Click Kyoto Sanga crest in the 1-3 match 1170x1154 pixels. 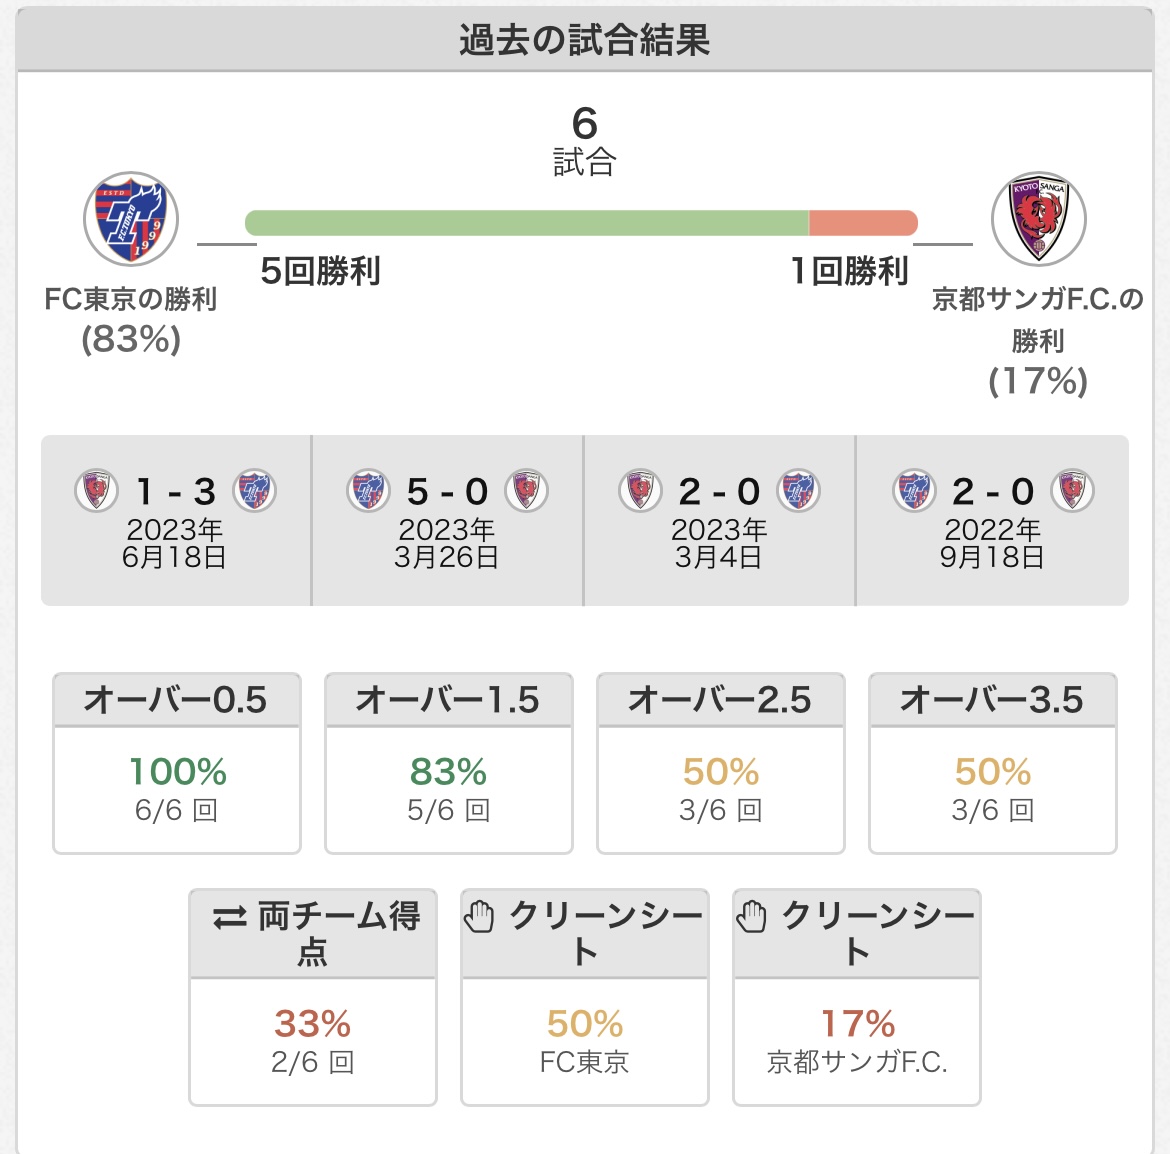[96, 490]
